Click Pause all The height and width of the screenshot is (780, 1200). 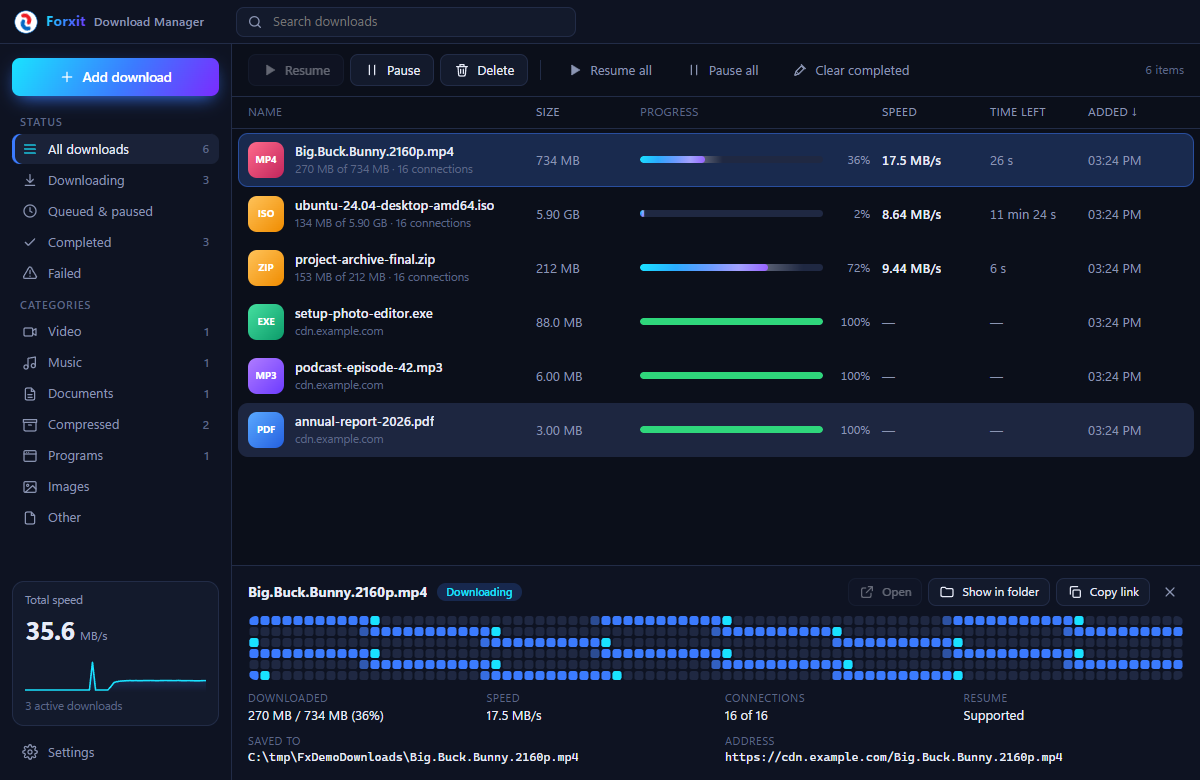click(723, 70)
